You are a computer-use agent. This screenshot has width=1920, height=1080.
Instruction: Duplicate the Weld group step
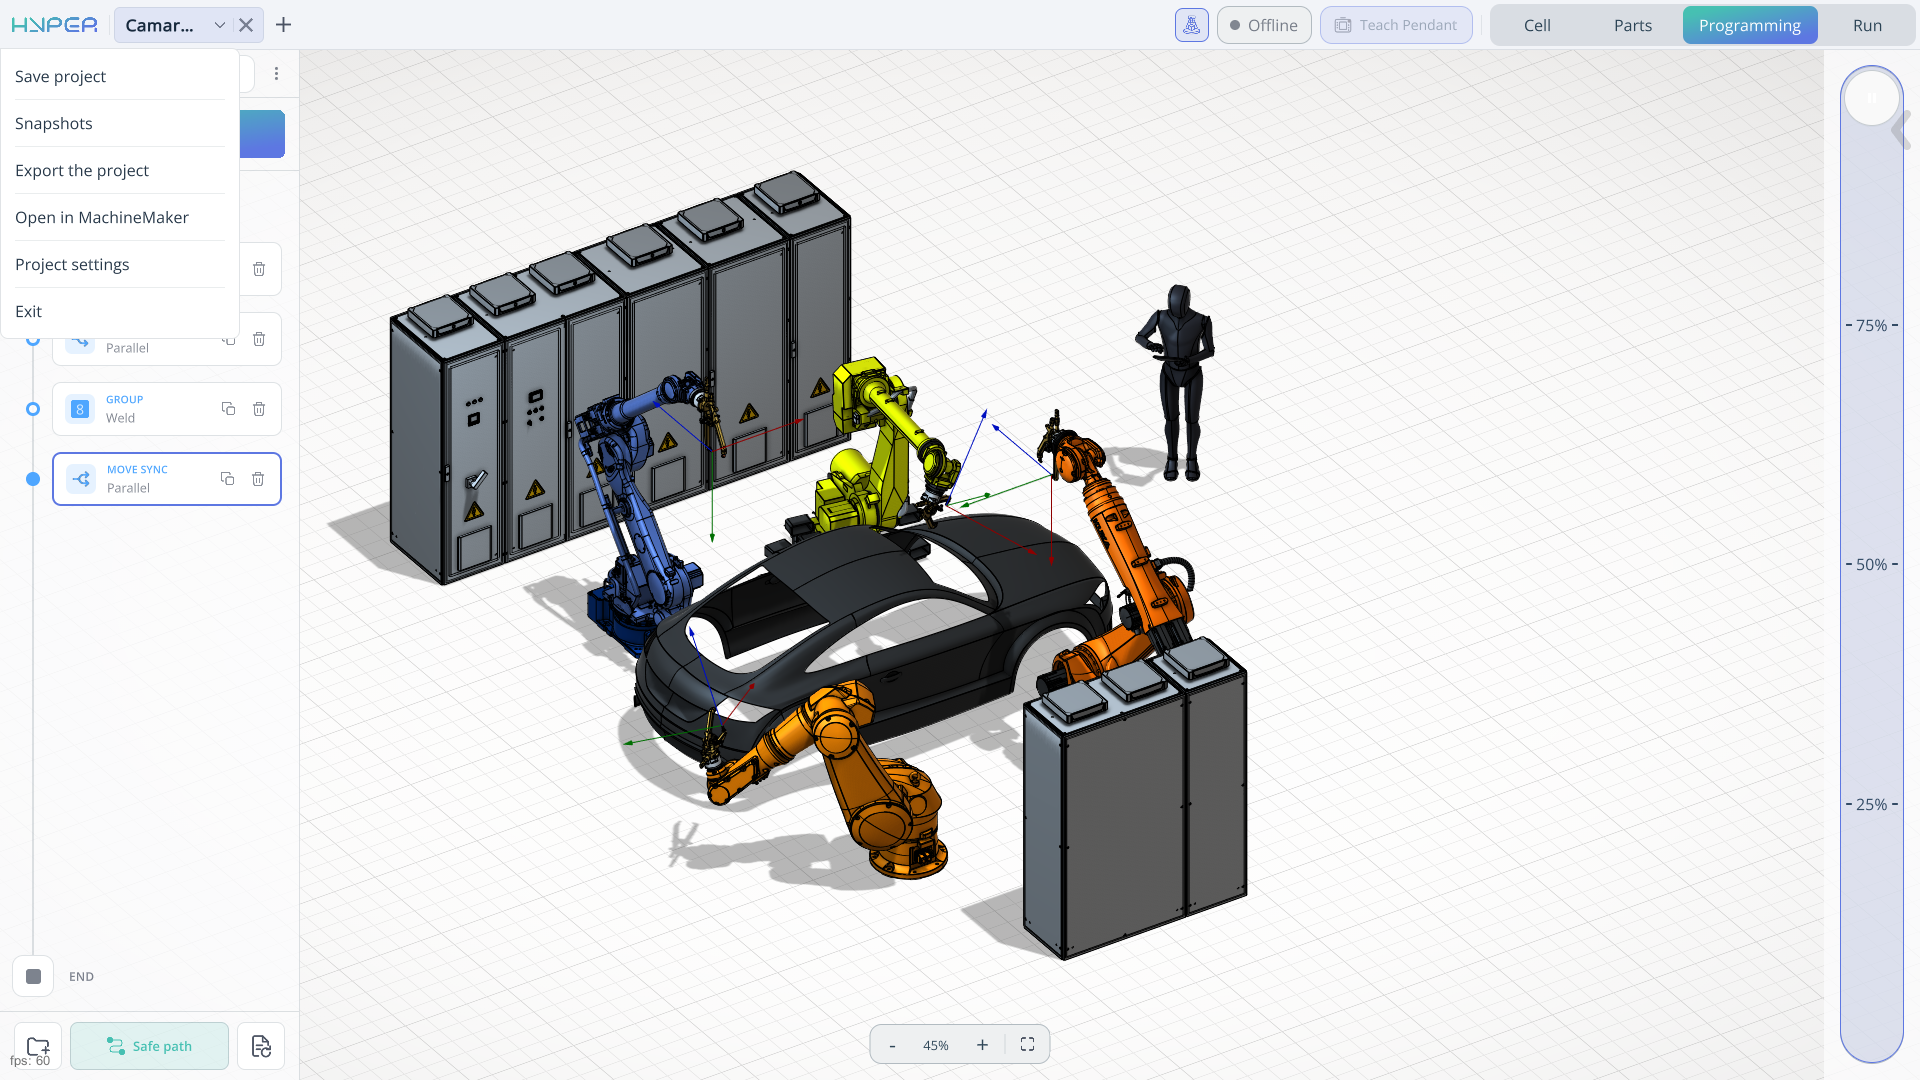click(228, 409)
